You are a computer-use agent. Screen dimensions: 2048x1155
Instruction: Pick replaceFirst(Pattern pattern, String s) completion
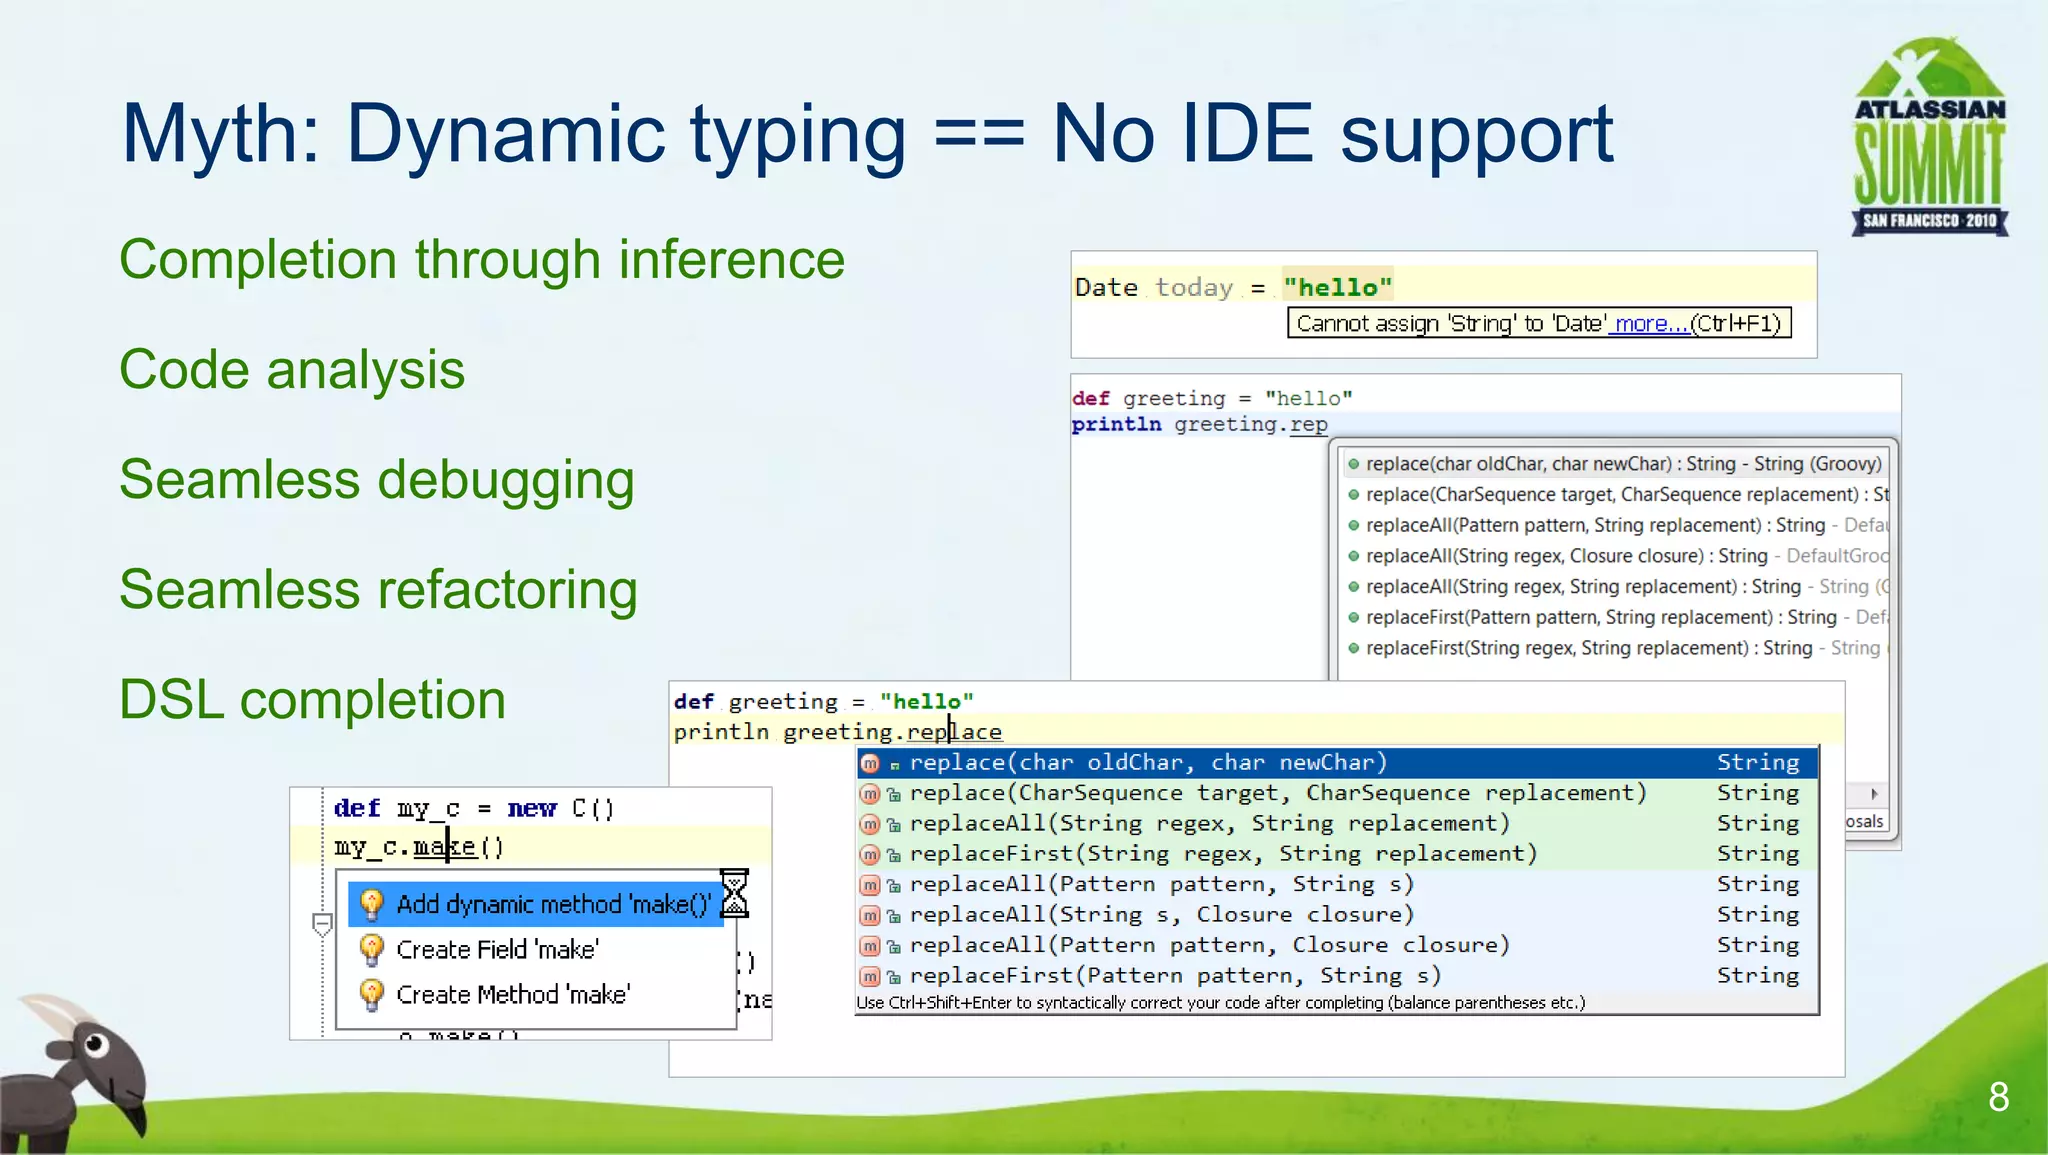[x=1174, y=975]
